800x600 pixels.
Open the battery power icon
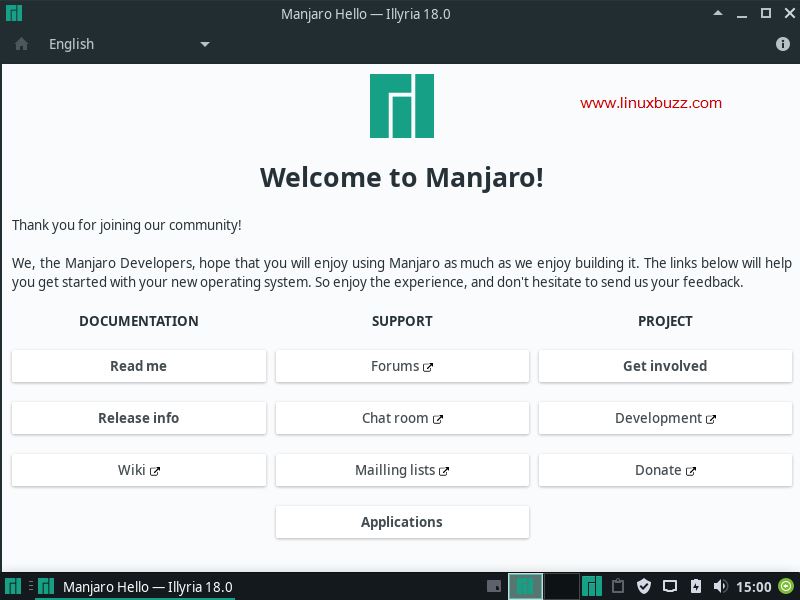point(695,586)
